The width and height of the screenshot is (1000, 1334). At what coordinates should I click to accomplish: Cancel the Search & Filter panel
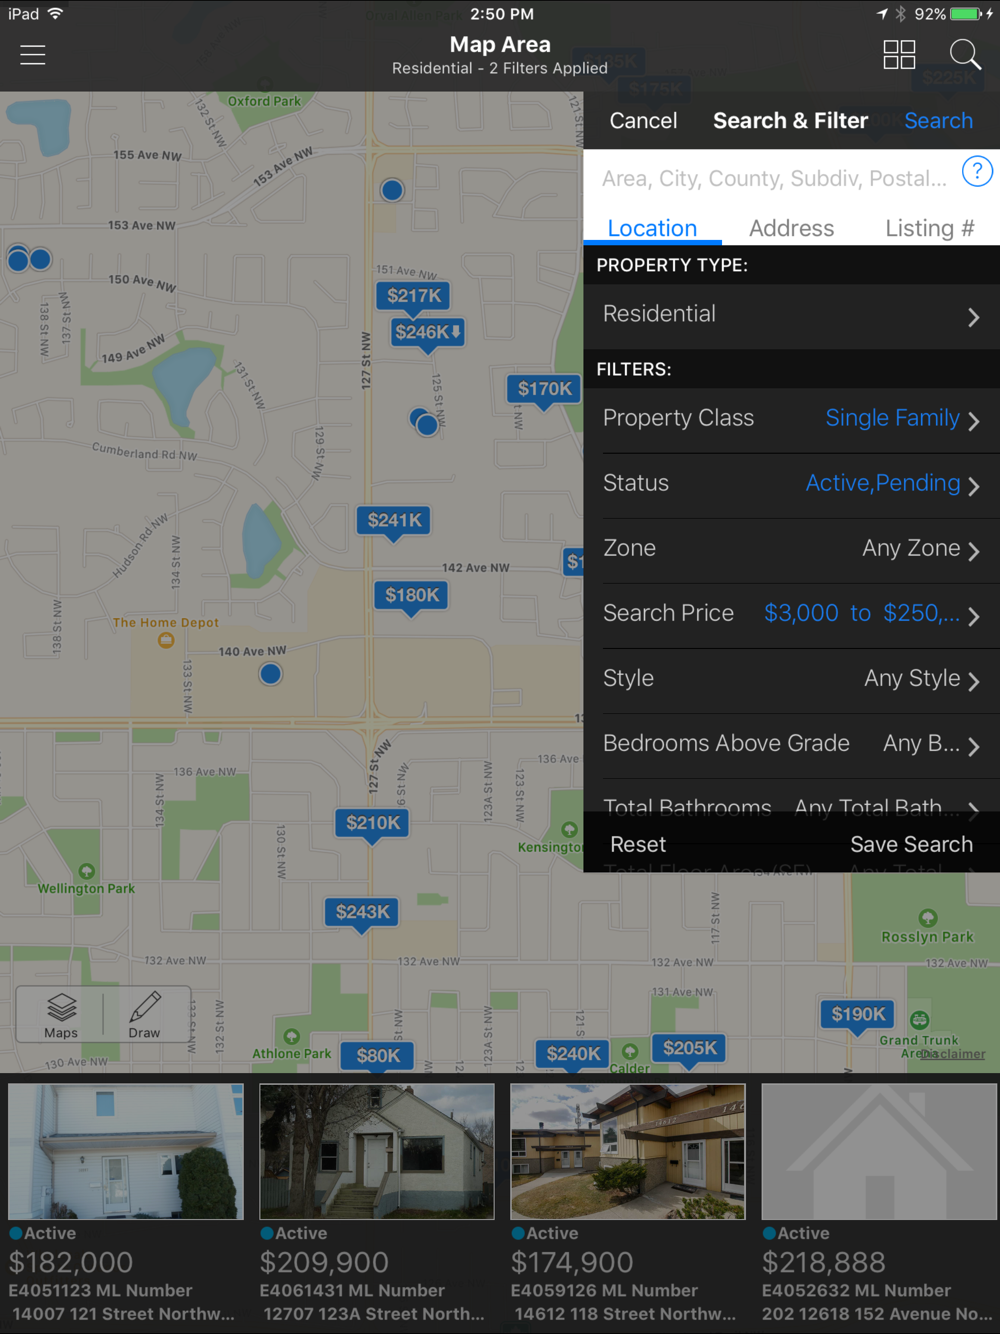pyautogui.click(x=643, y=121)
